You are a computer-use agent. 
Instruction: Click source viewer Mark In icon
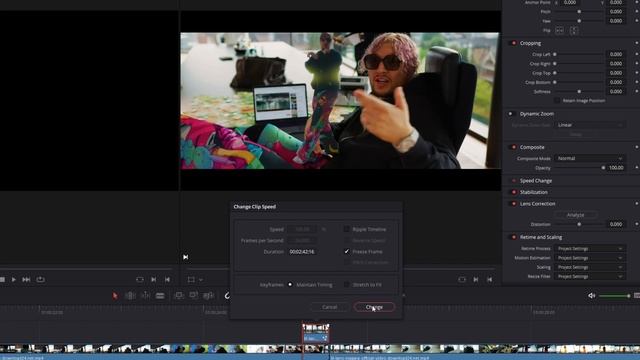[x=153, y=280]
